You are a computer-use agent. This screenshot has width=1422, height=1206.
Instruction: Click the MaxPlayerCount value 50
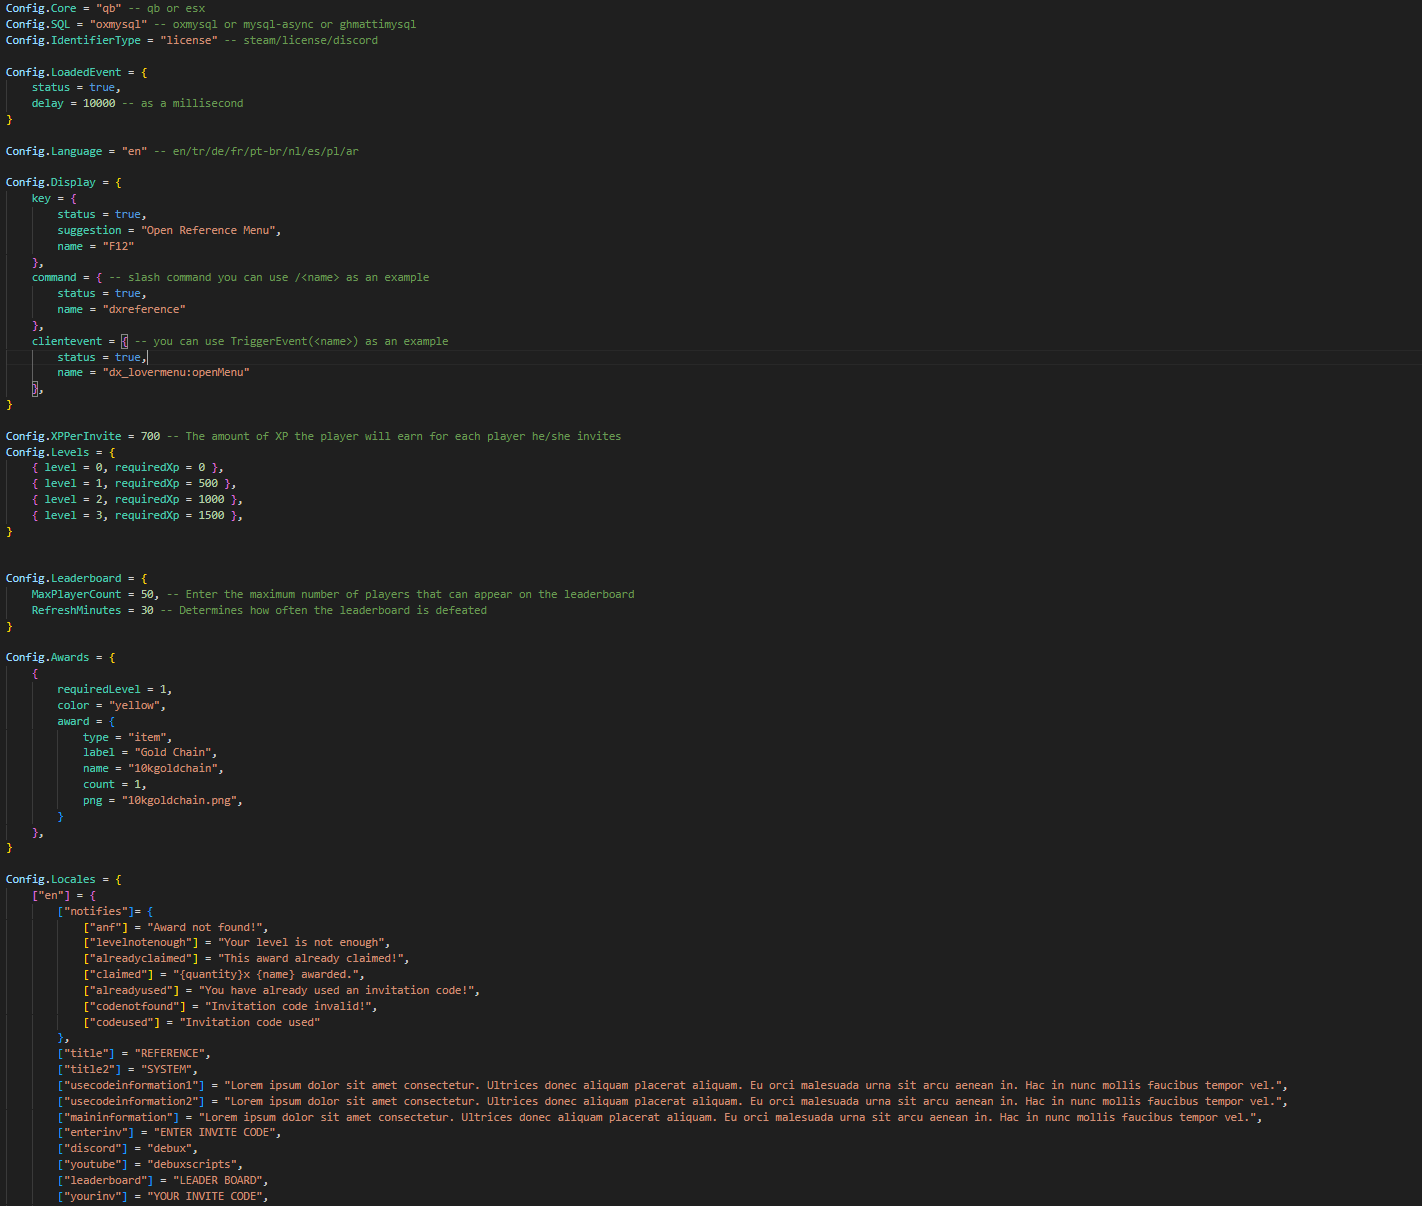pos(147,594)
